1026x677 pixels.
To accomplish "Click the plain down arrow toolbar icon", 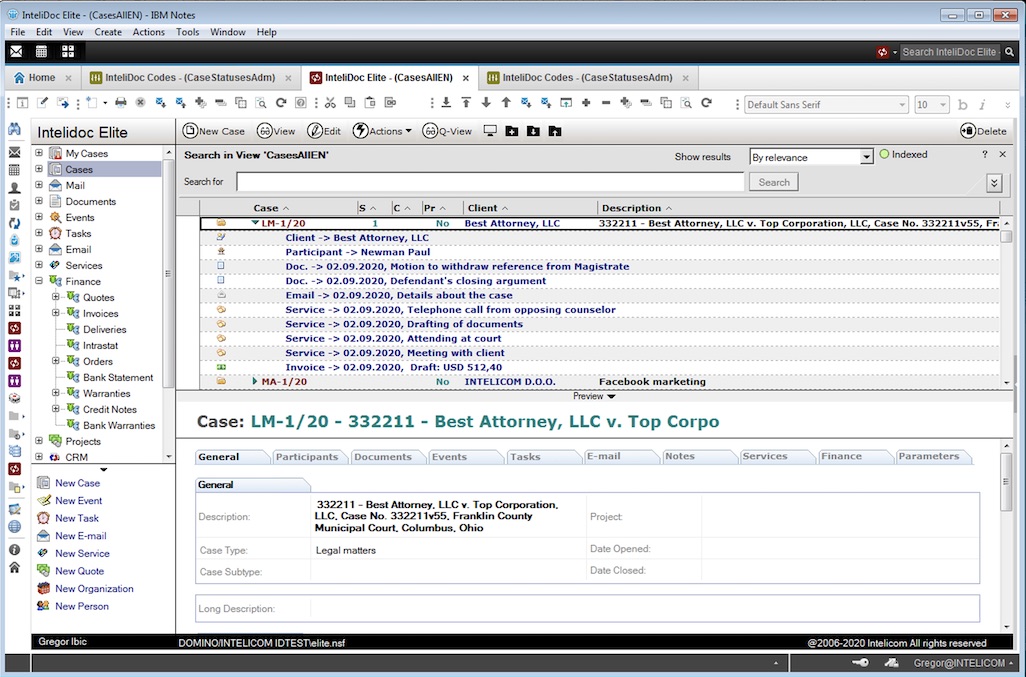I will point(486,103).
